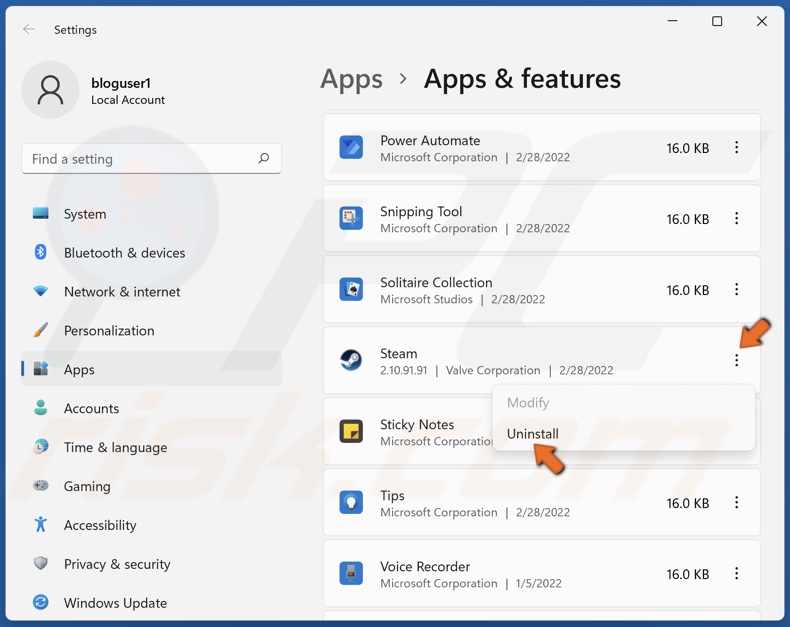Close the Settings window

point(762,21)
